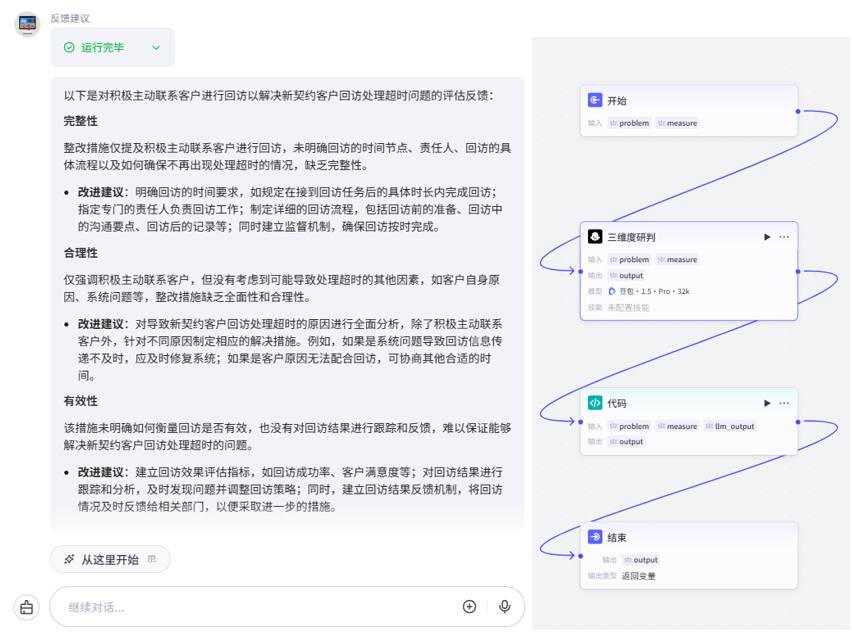This screenshot has width=852, height=632.
Task: Click the microphone voice input icon
Action: [x=504, y=606]
